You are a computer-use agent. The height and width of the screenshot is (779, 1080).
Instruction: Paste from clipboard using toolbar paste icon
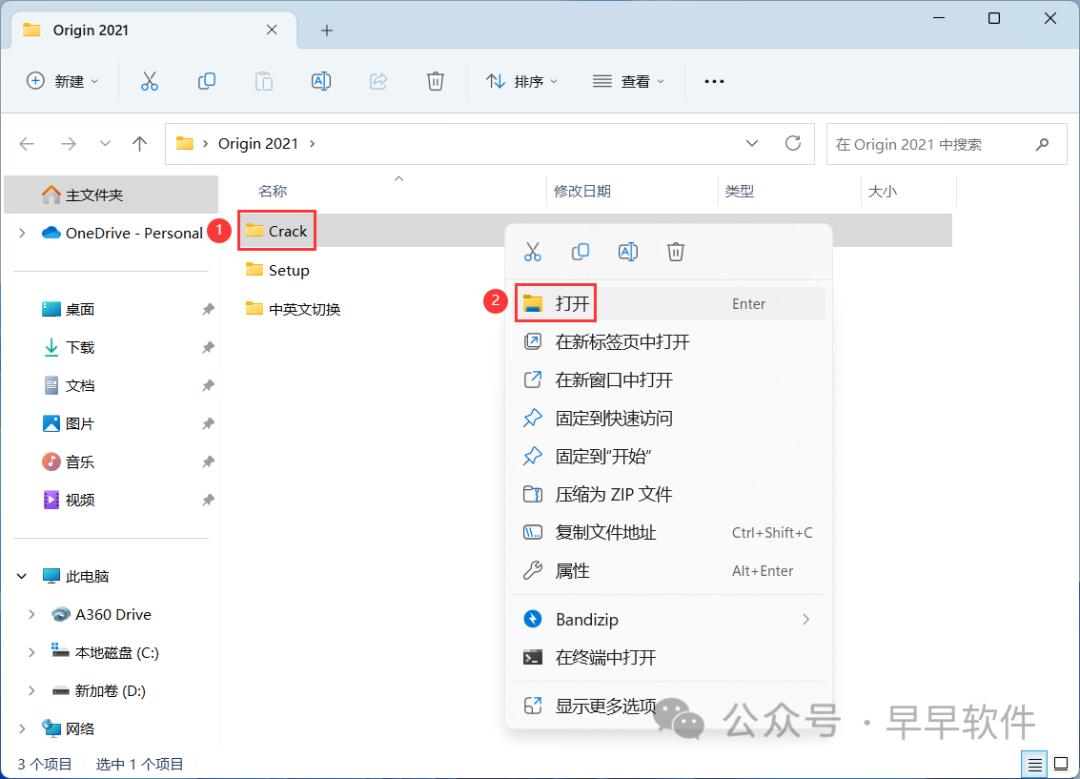click(x=263, y=81)
